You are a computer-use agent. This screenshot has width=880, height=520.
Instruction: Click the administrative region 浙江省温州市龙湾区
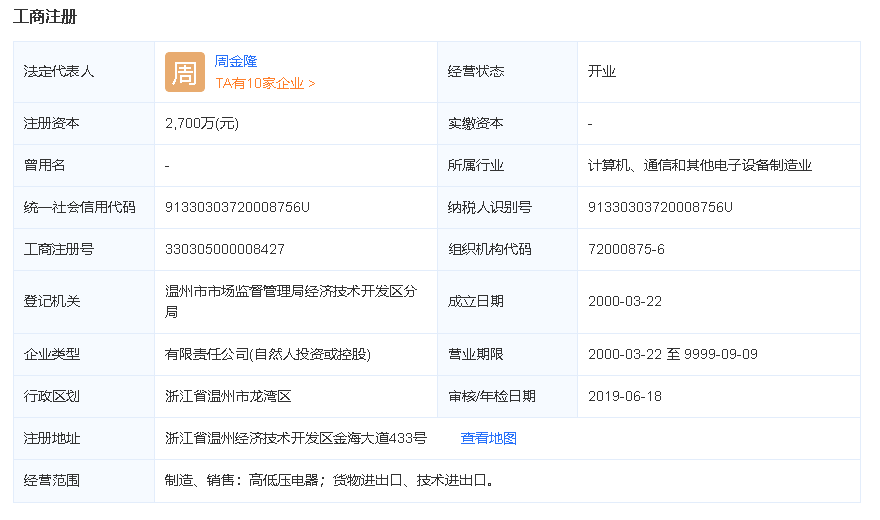click(x=228, y=396)
